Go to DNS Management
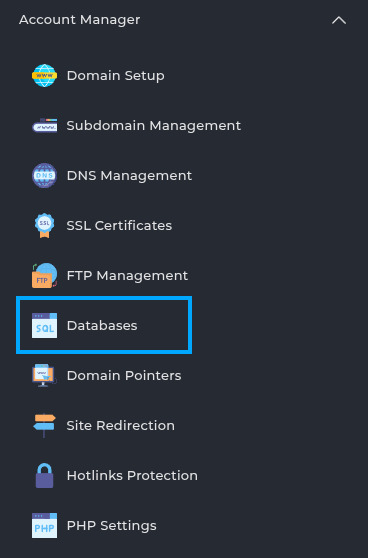The image size is (368, 558). 129,175
